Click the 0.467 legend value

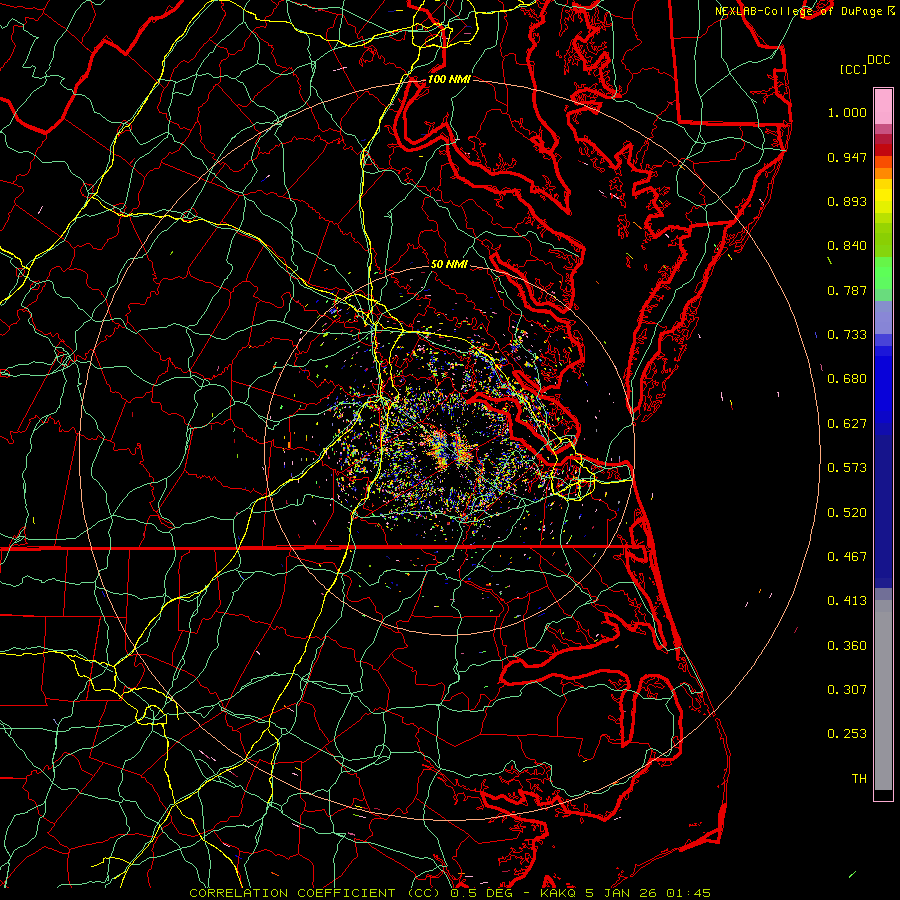(847, 557)
